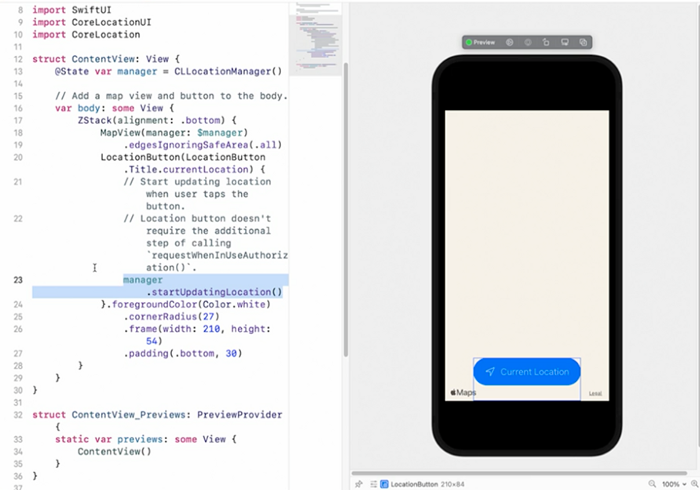Viewport: 700px width, 490px height.
Task: Zoom out the canvas with the magnifier icon
Action: point(652,483)
